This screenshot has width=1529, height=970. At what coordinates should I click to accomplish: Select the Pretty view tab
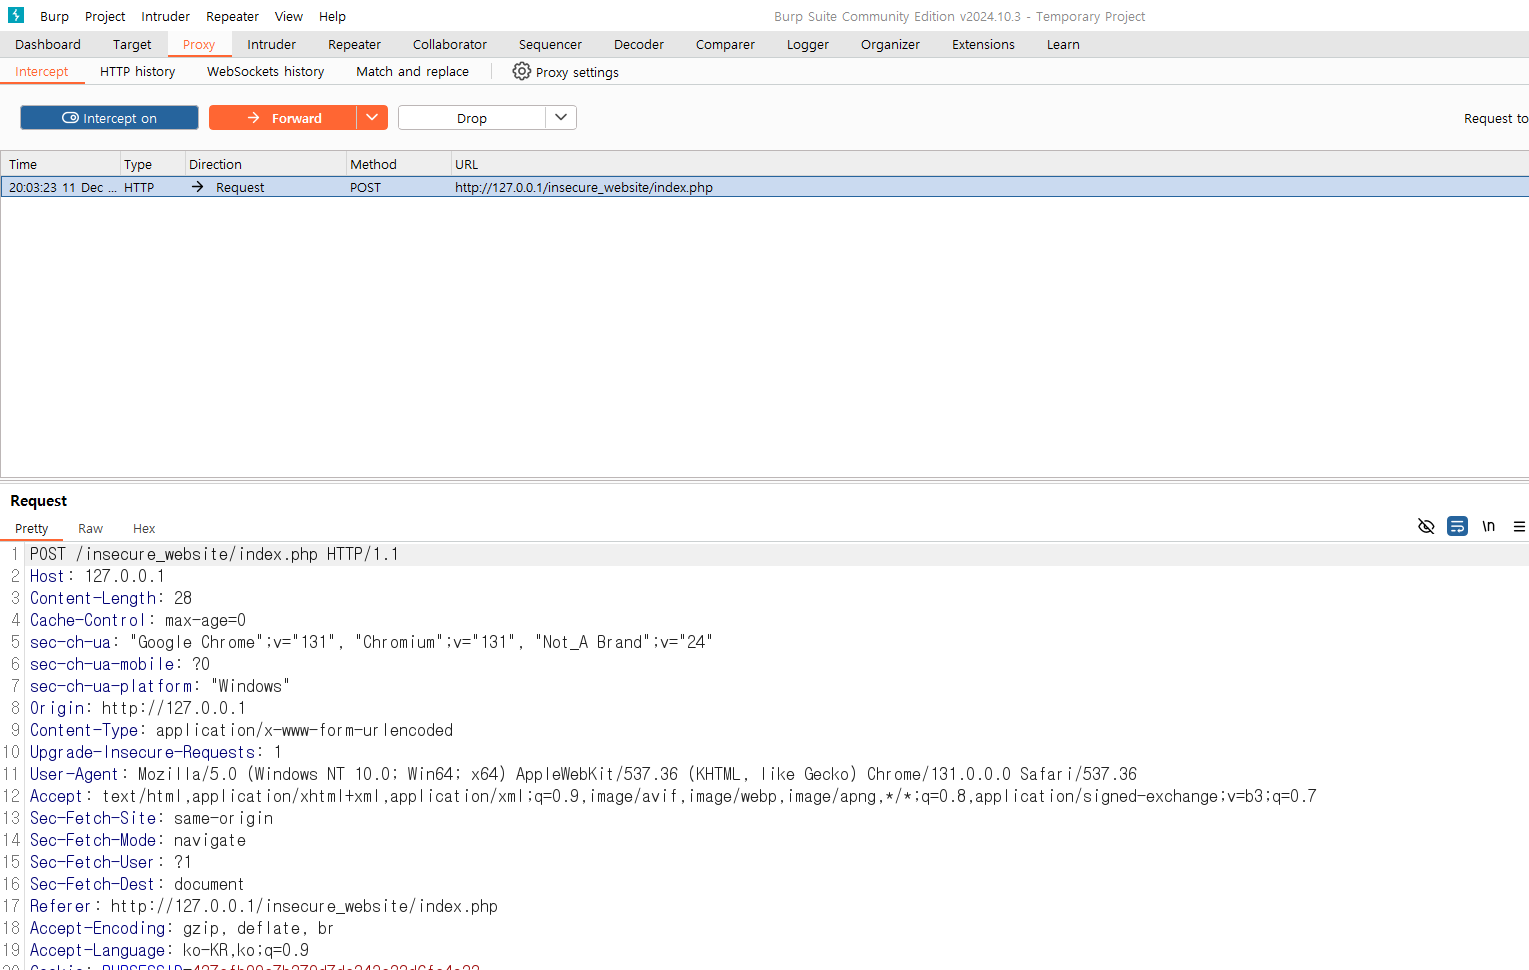click(x=32, y=528)
